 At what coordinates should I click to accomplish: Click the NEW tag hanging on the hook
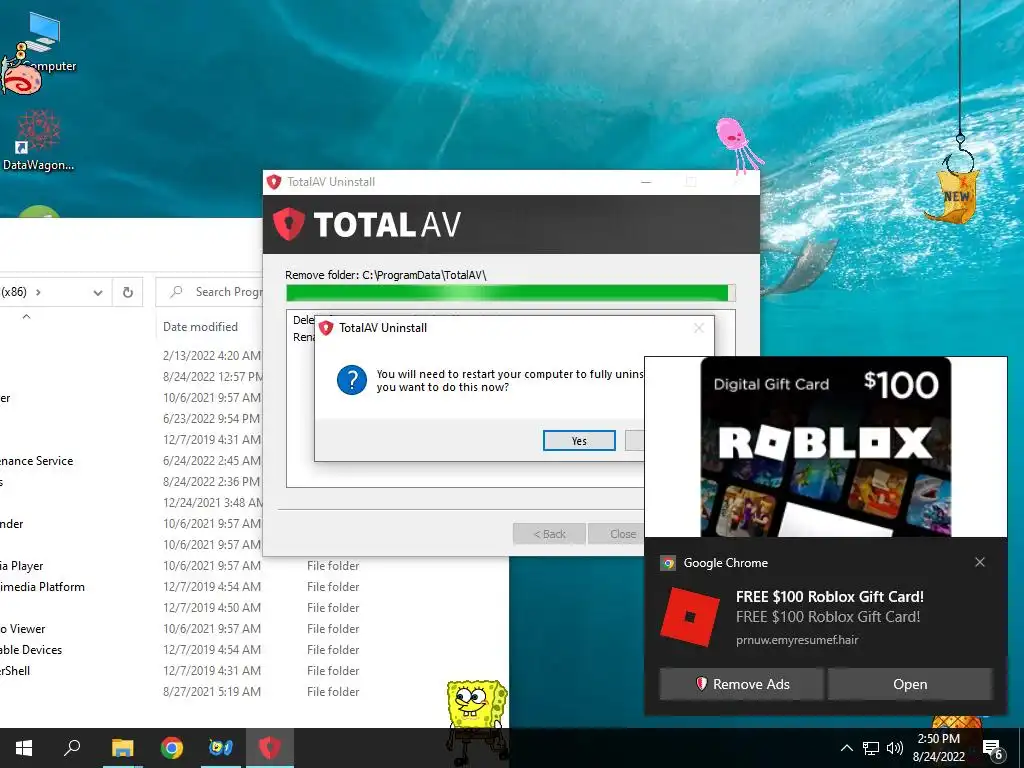(x=953, y=197)
